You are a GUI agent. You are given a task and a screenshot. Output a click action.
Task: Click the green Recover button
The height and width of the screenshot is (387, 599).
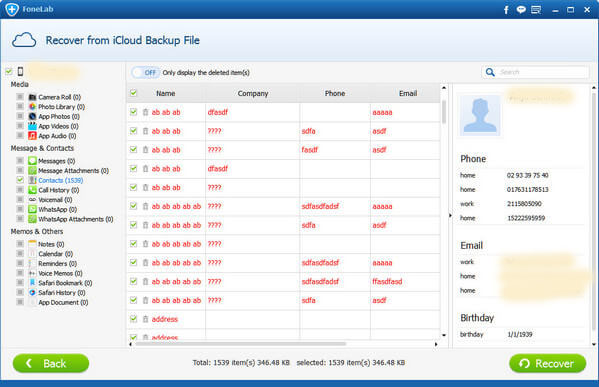point(547,363)
